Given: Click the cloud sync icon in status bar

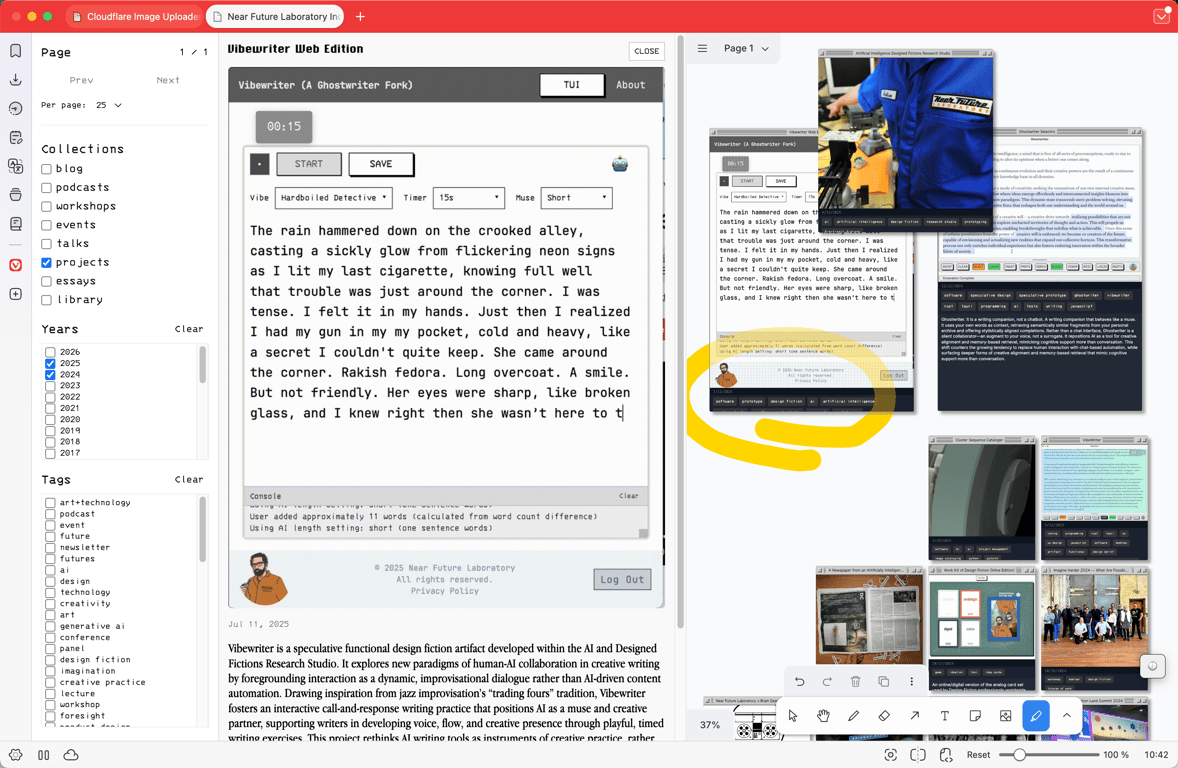Looking at the screenshot, I should point(71,754).
